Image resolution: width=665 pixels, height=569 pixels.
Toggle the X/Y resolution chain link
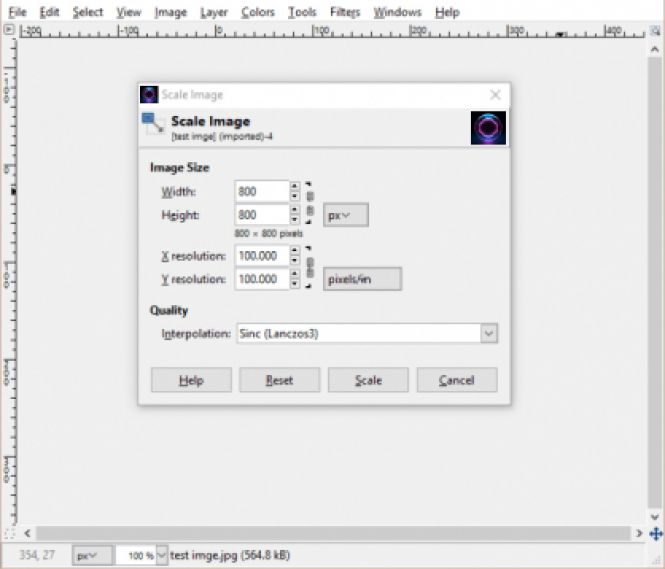pos(310,267)
